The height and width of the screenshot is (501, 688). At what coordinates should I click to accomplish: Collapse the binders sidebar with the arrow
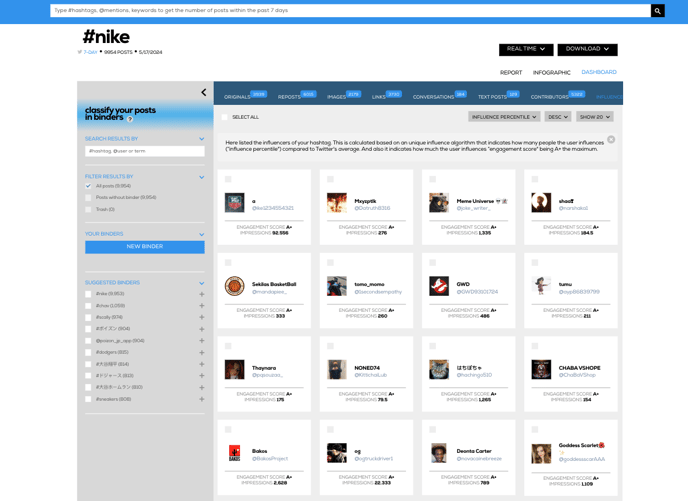pyautogui.click(x=204, y=92)
